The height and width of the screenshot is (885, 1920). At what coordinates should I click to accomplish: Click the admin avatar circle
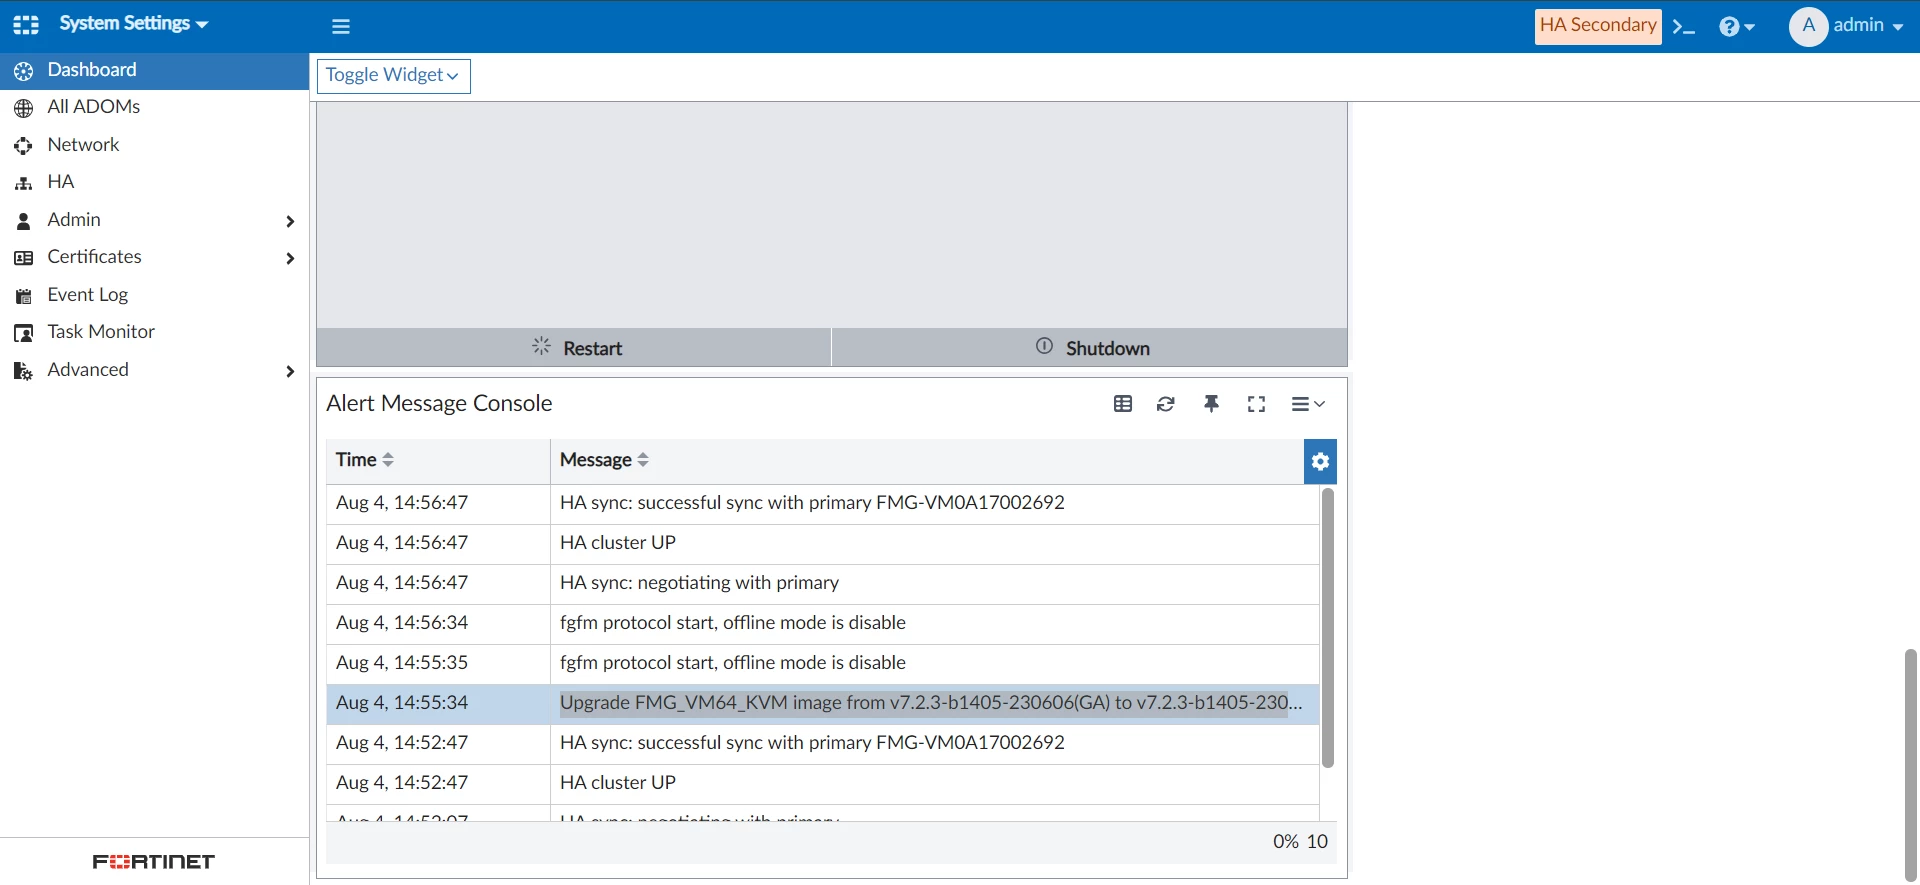(1808, 26)
